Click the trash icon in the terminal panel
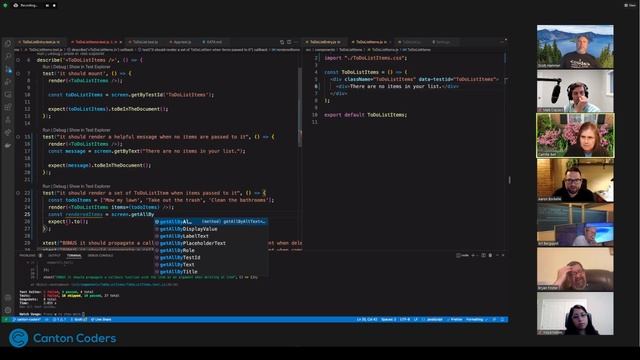 (490, 256)
